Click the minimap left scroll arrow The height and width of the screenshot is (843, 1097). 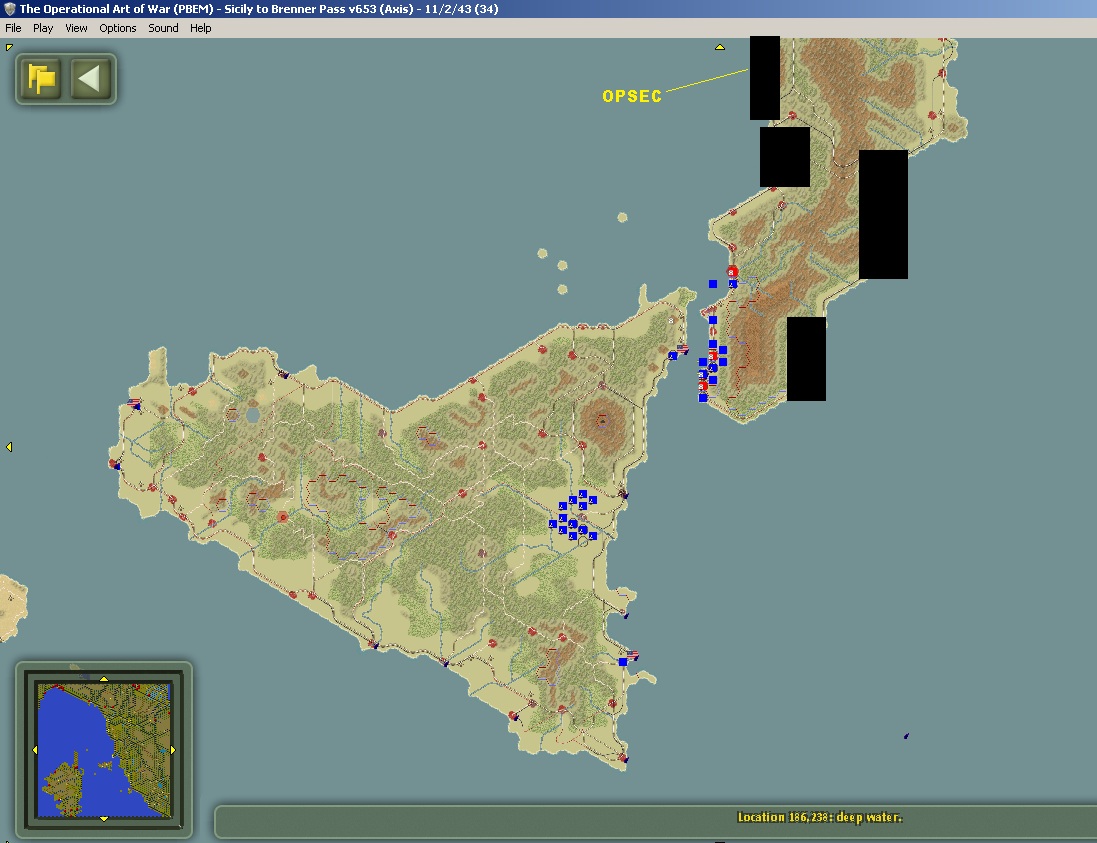coord(35,750)
